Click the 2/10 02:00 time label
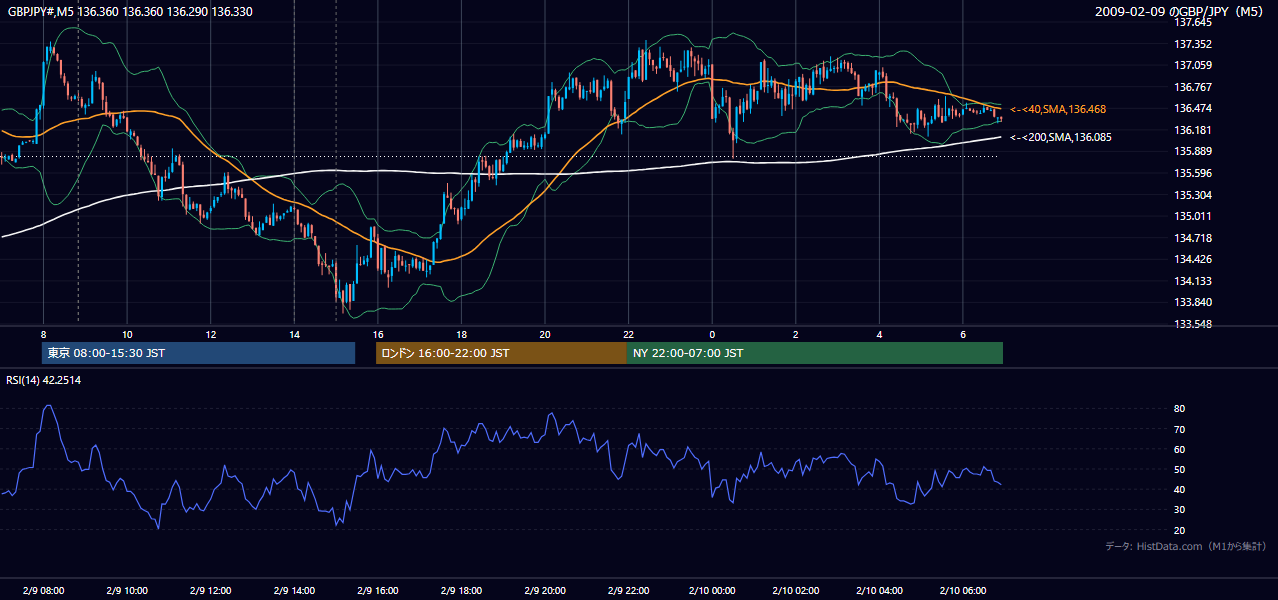 [796, 590]
